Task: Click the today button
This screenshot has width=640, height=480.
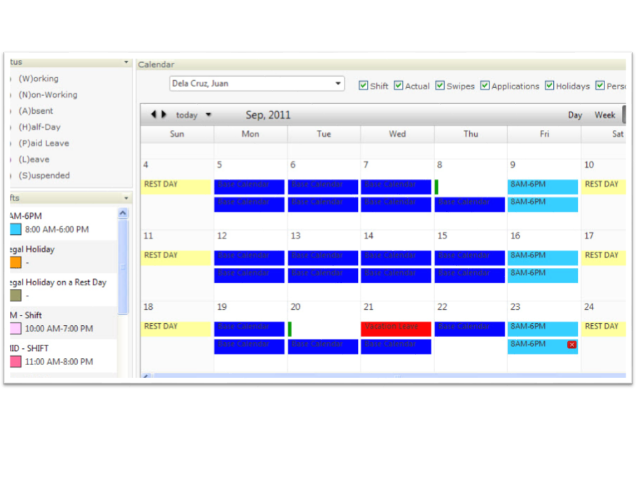Action: (187, 115)
